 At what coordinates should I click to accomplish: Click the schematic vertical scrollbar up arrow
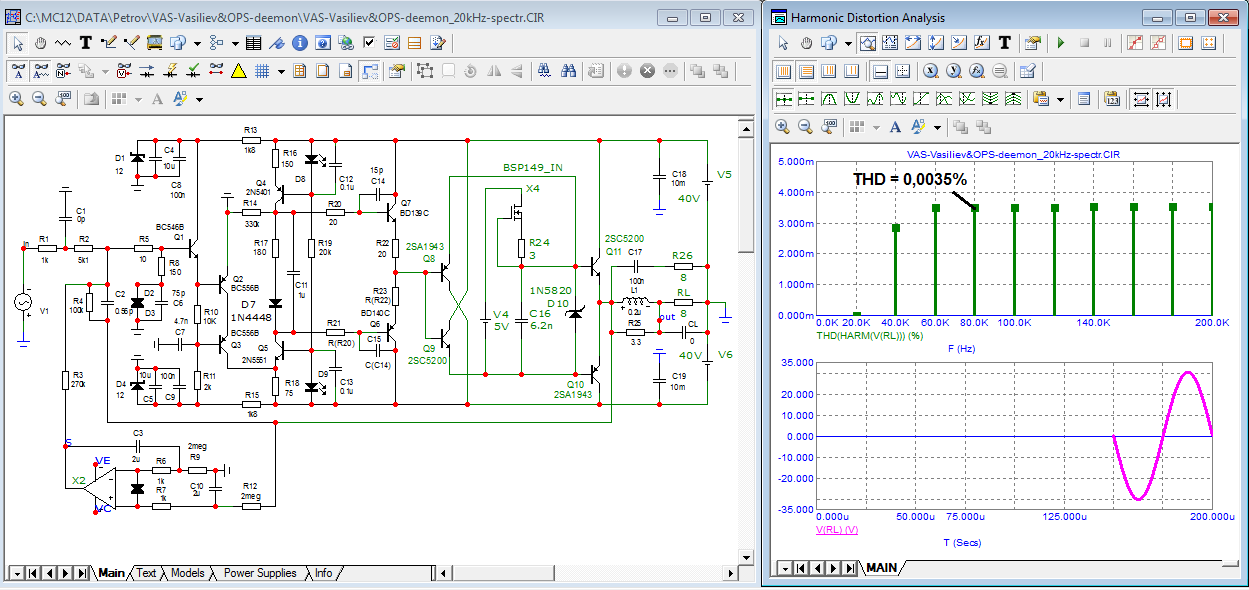coord(744,127)
